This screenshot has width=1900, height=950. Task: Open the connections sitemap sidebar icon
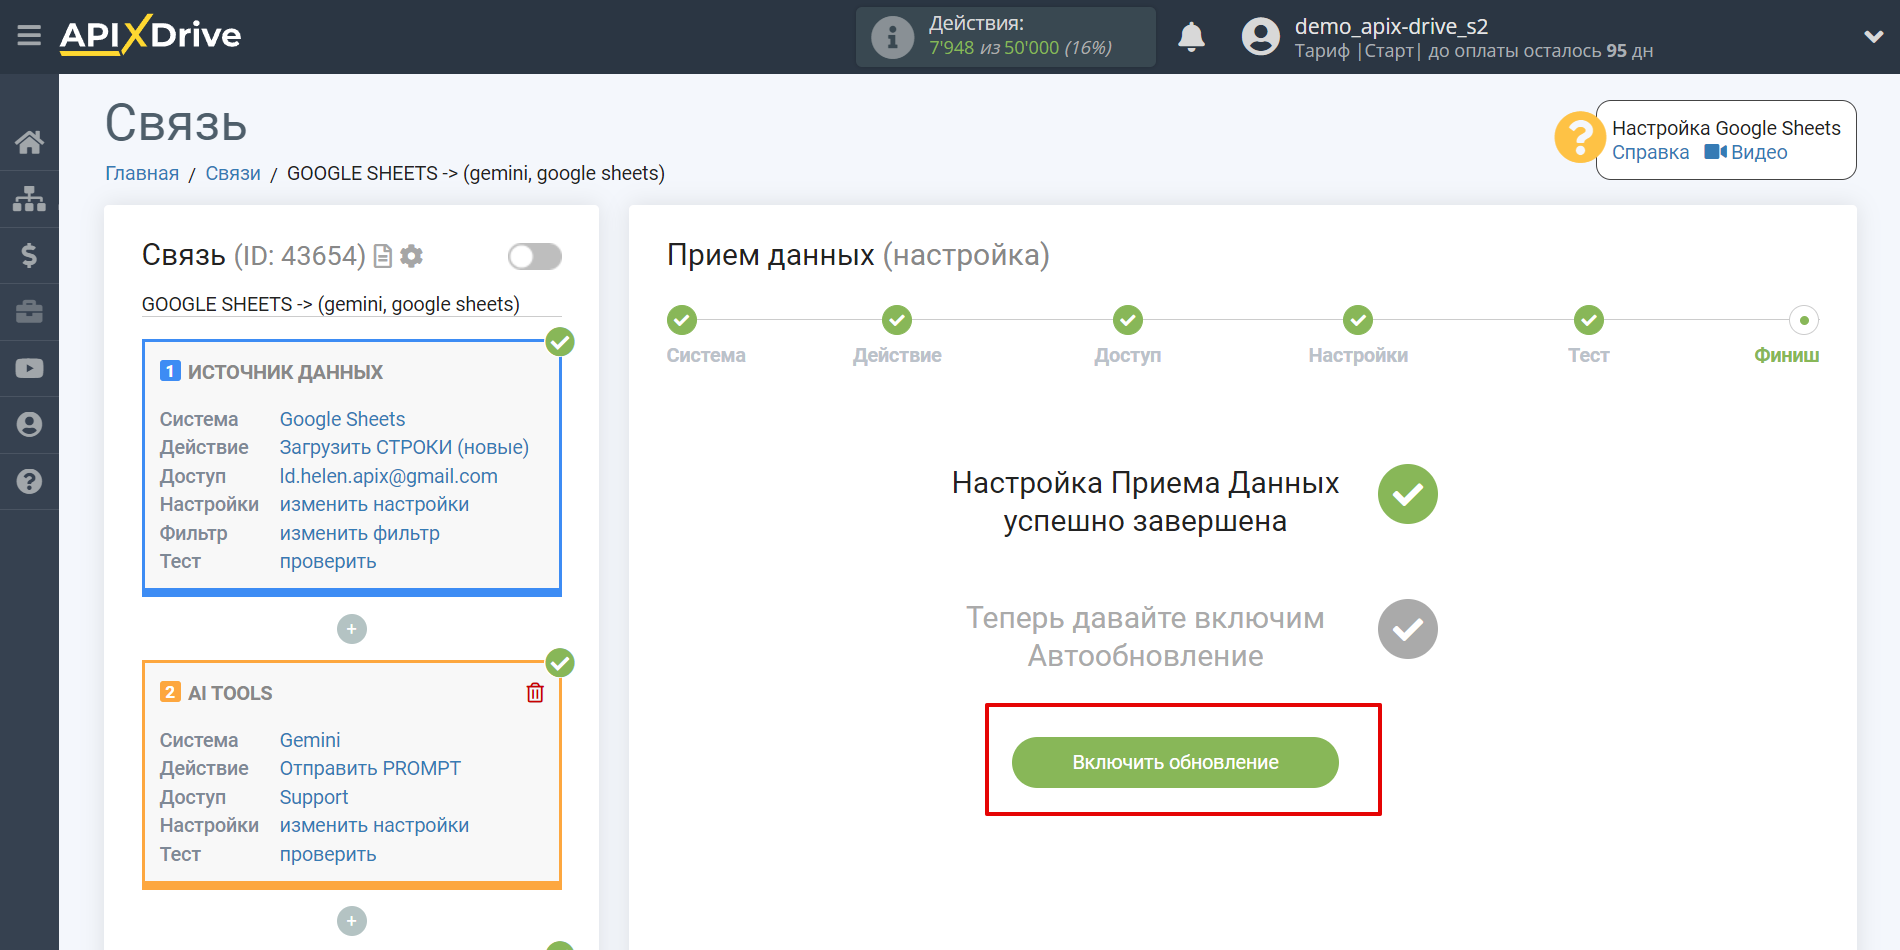point(29,199)
